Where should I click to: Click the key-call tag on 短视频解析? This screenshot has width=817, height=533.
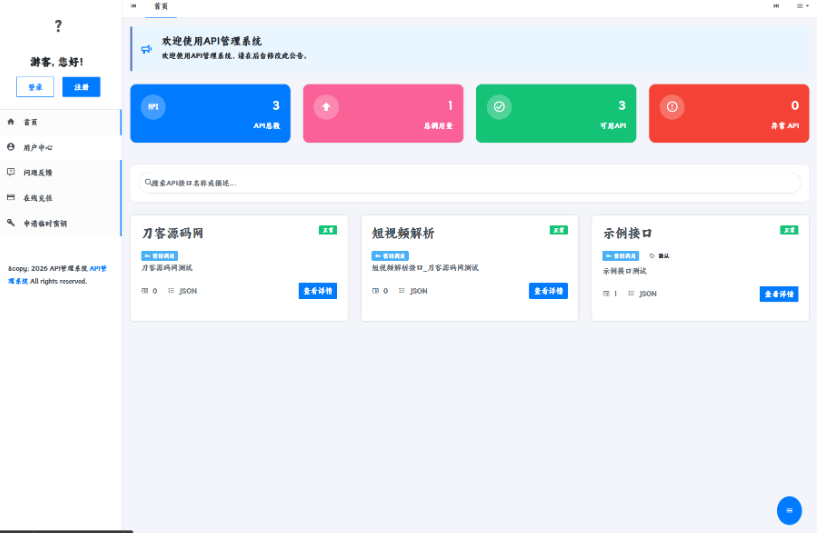click(390, 256)
